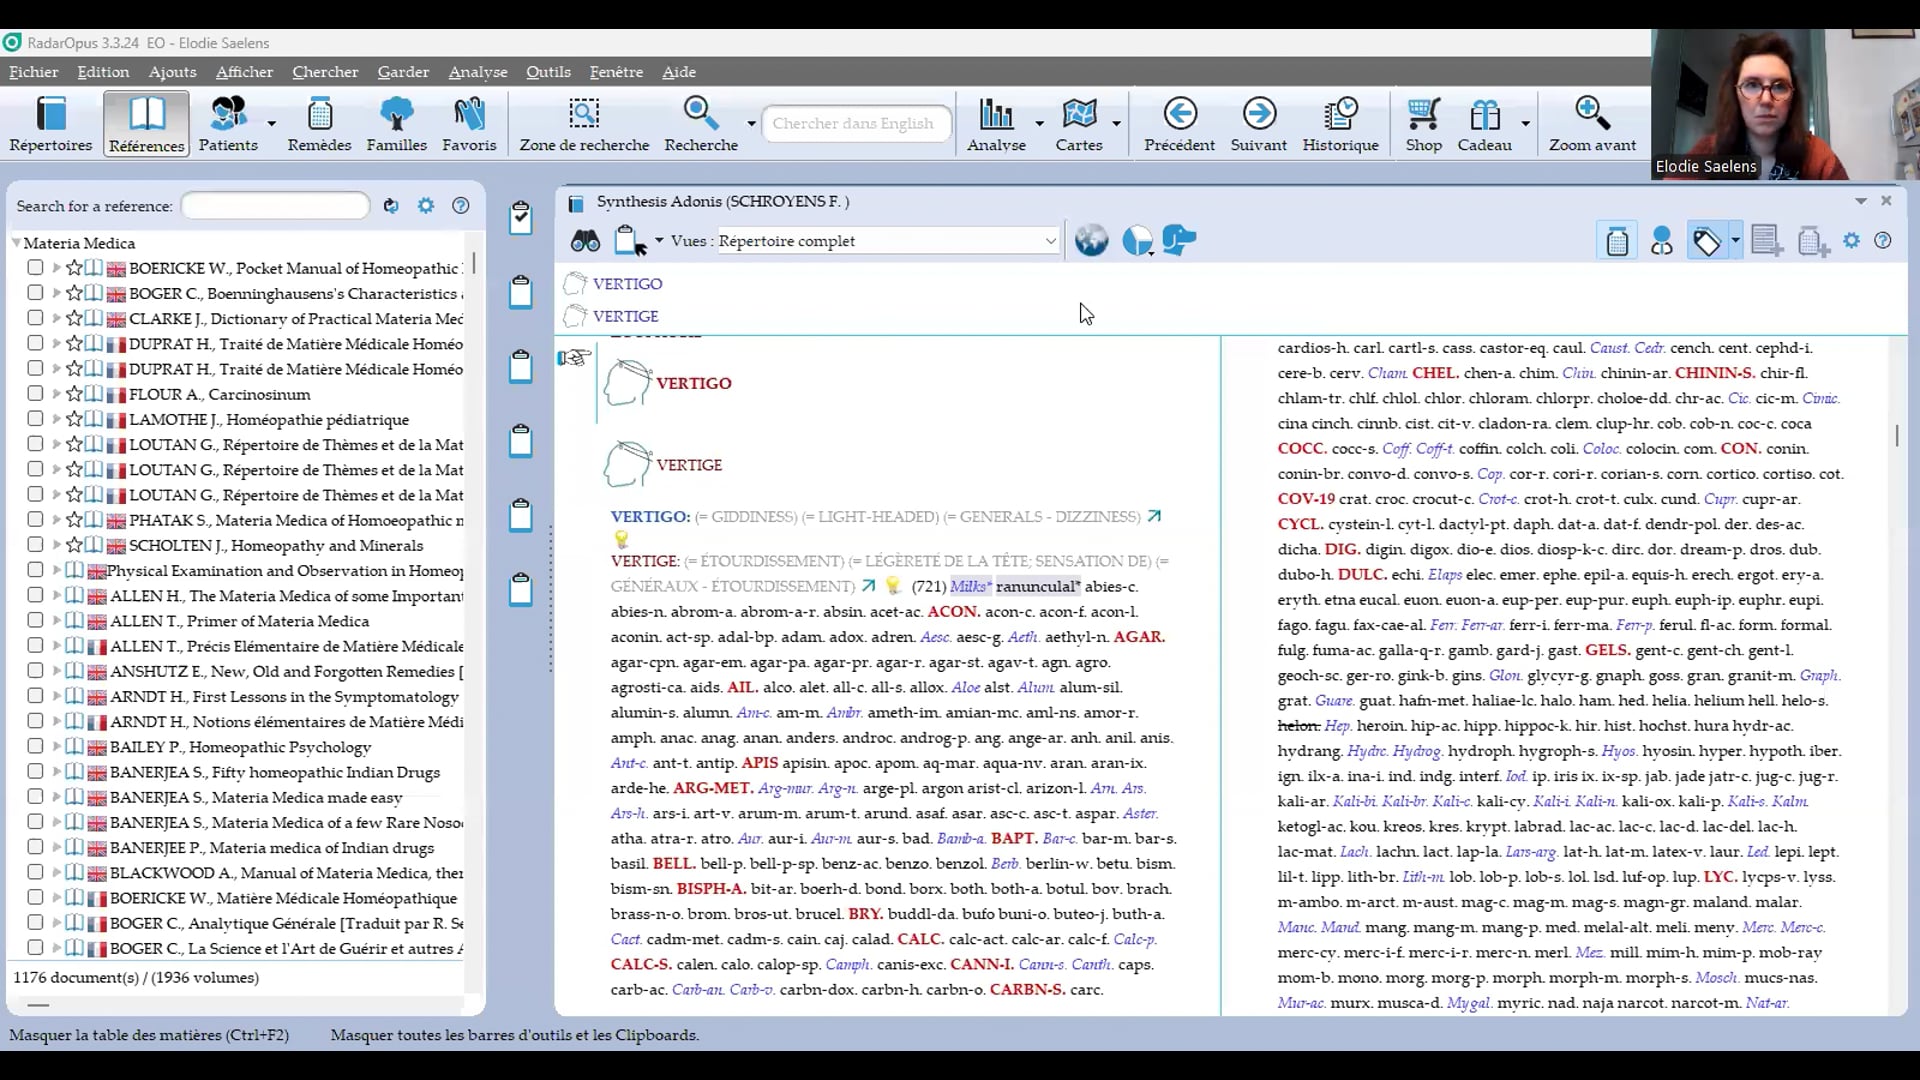This screenshot has width=1920, height=1080.
Task: Open the VERTIGE breadcrumb link
Action: [x=625, y=316]
